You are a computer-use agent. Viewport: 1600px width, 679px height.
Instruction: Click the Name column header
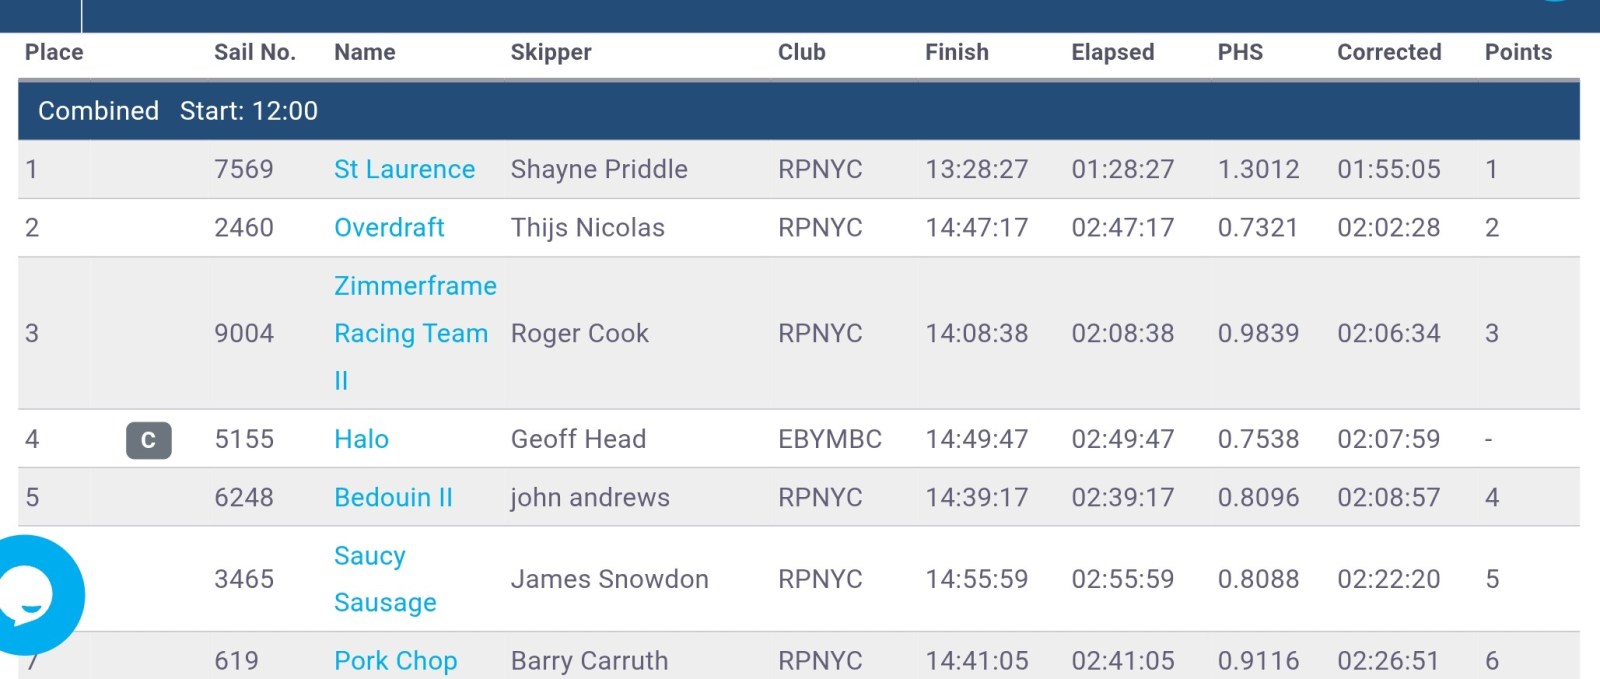pyautogui.click(x=365, y=53)
